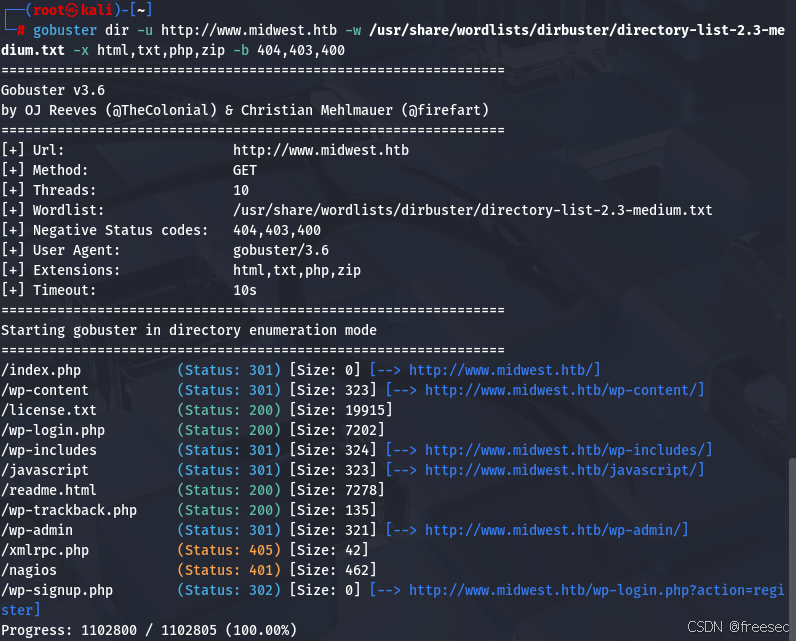
Task: Click the /wp-includes result path
Action: pos(49,450)
